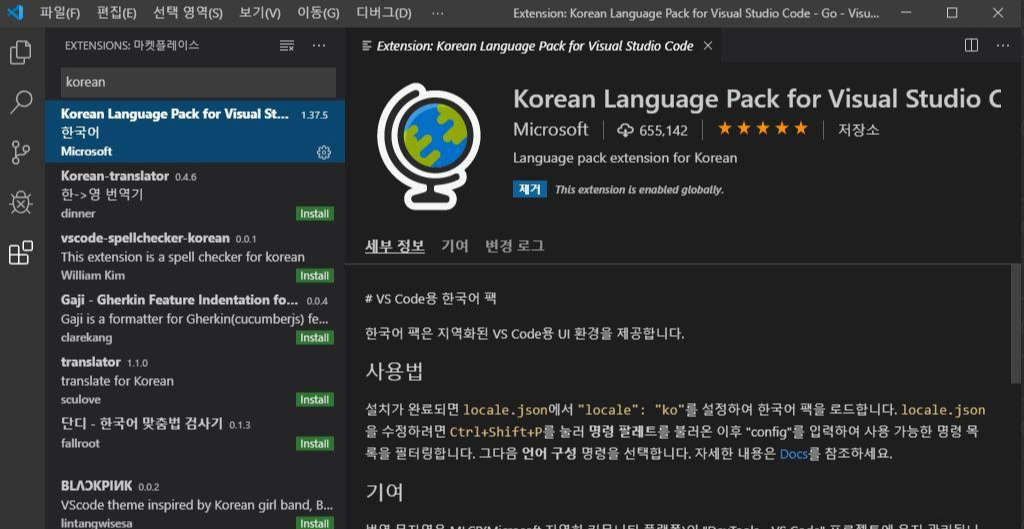This screenshot has height=529, width=1024.
Task: Install the Gaji Gherkin extension
Action: [315, 338]
